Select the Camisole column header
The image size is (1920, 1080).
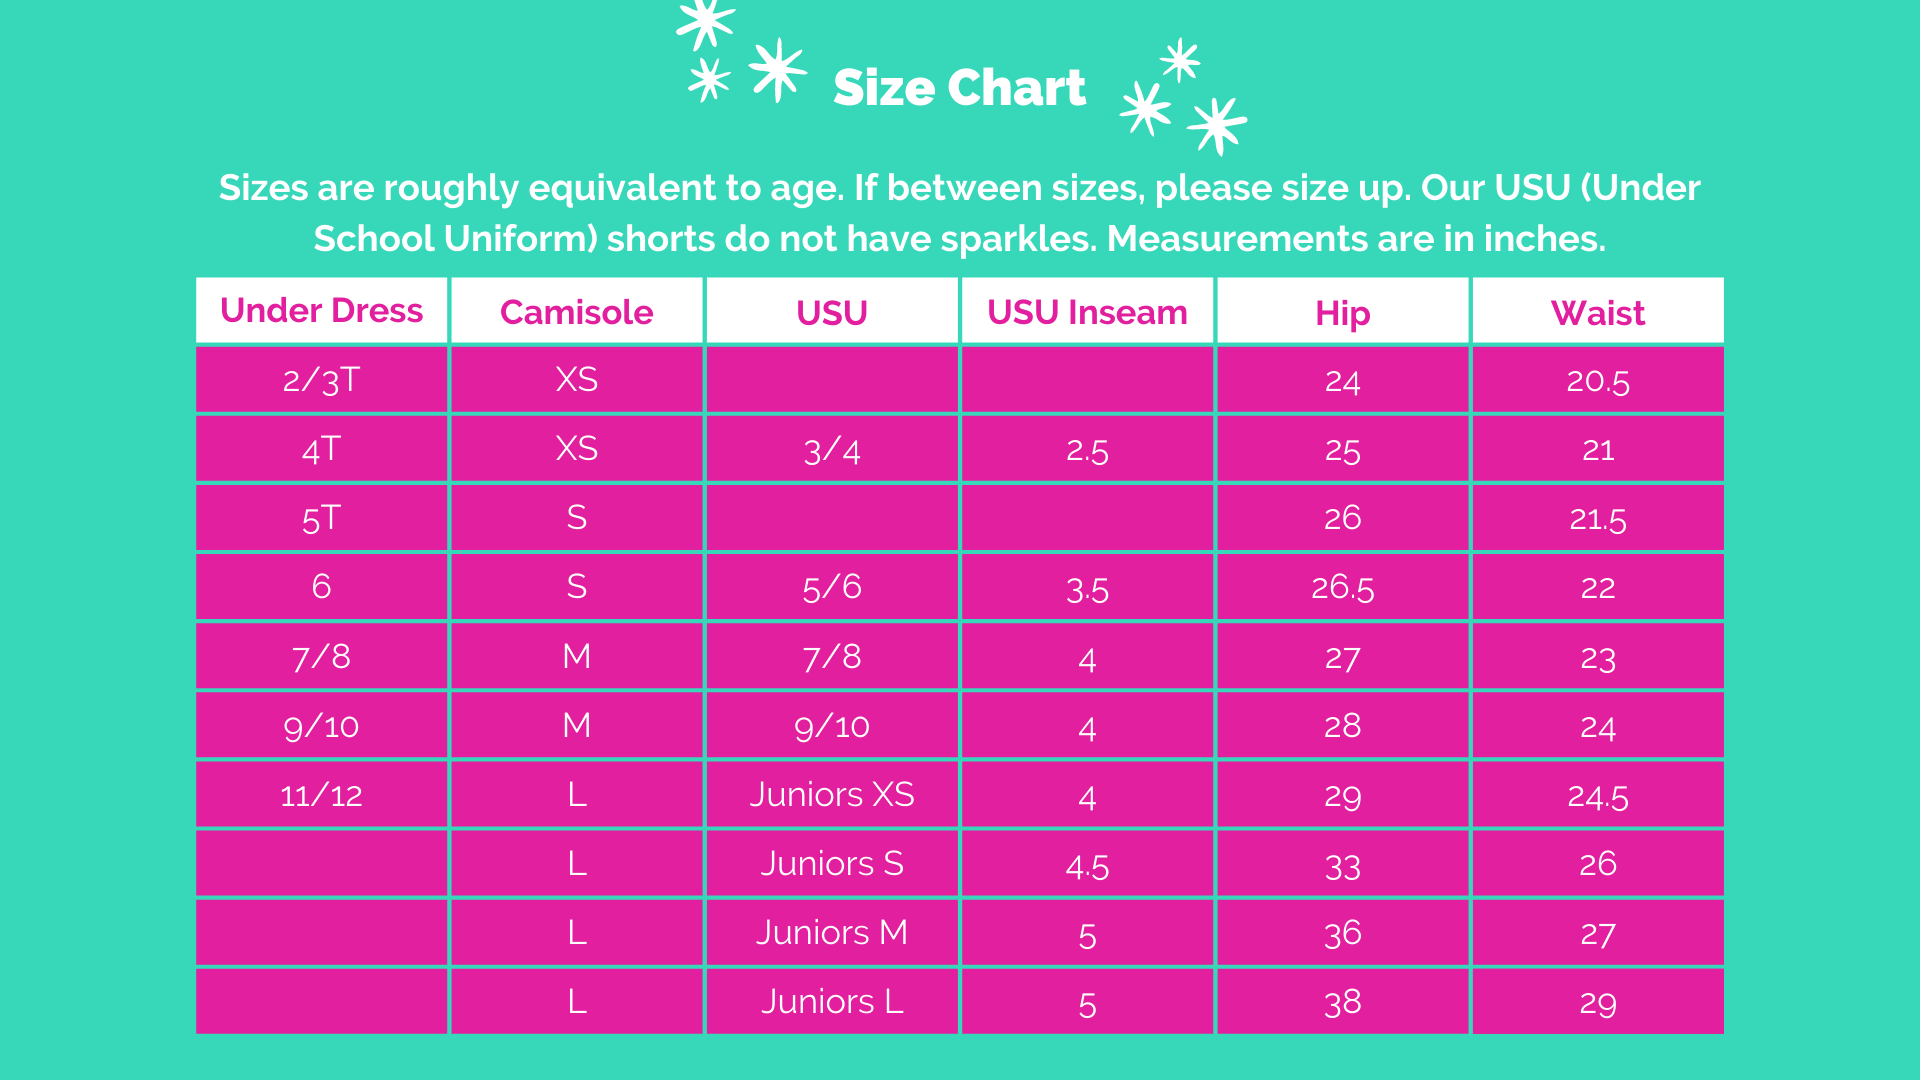(576, 312)
